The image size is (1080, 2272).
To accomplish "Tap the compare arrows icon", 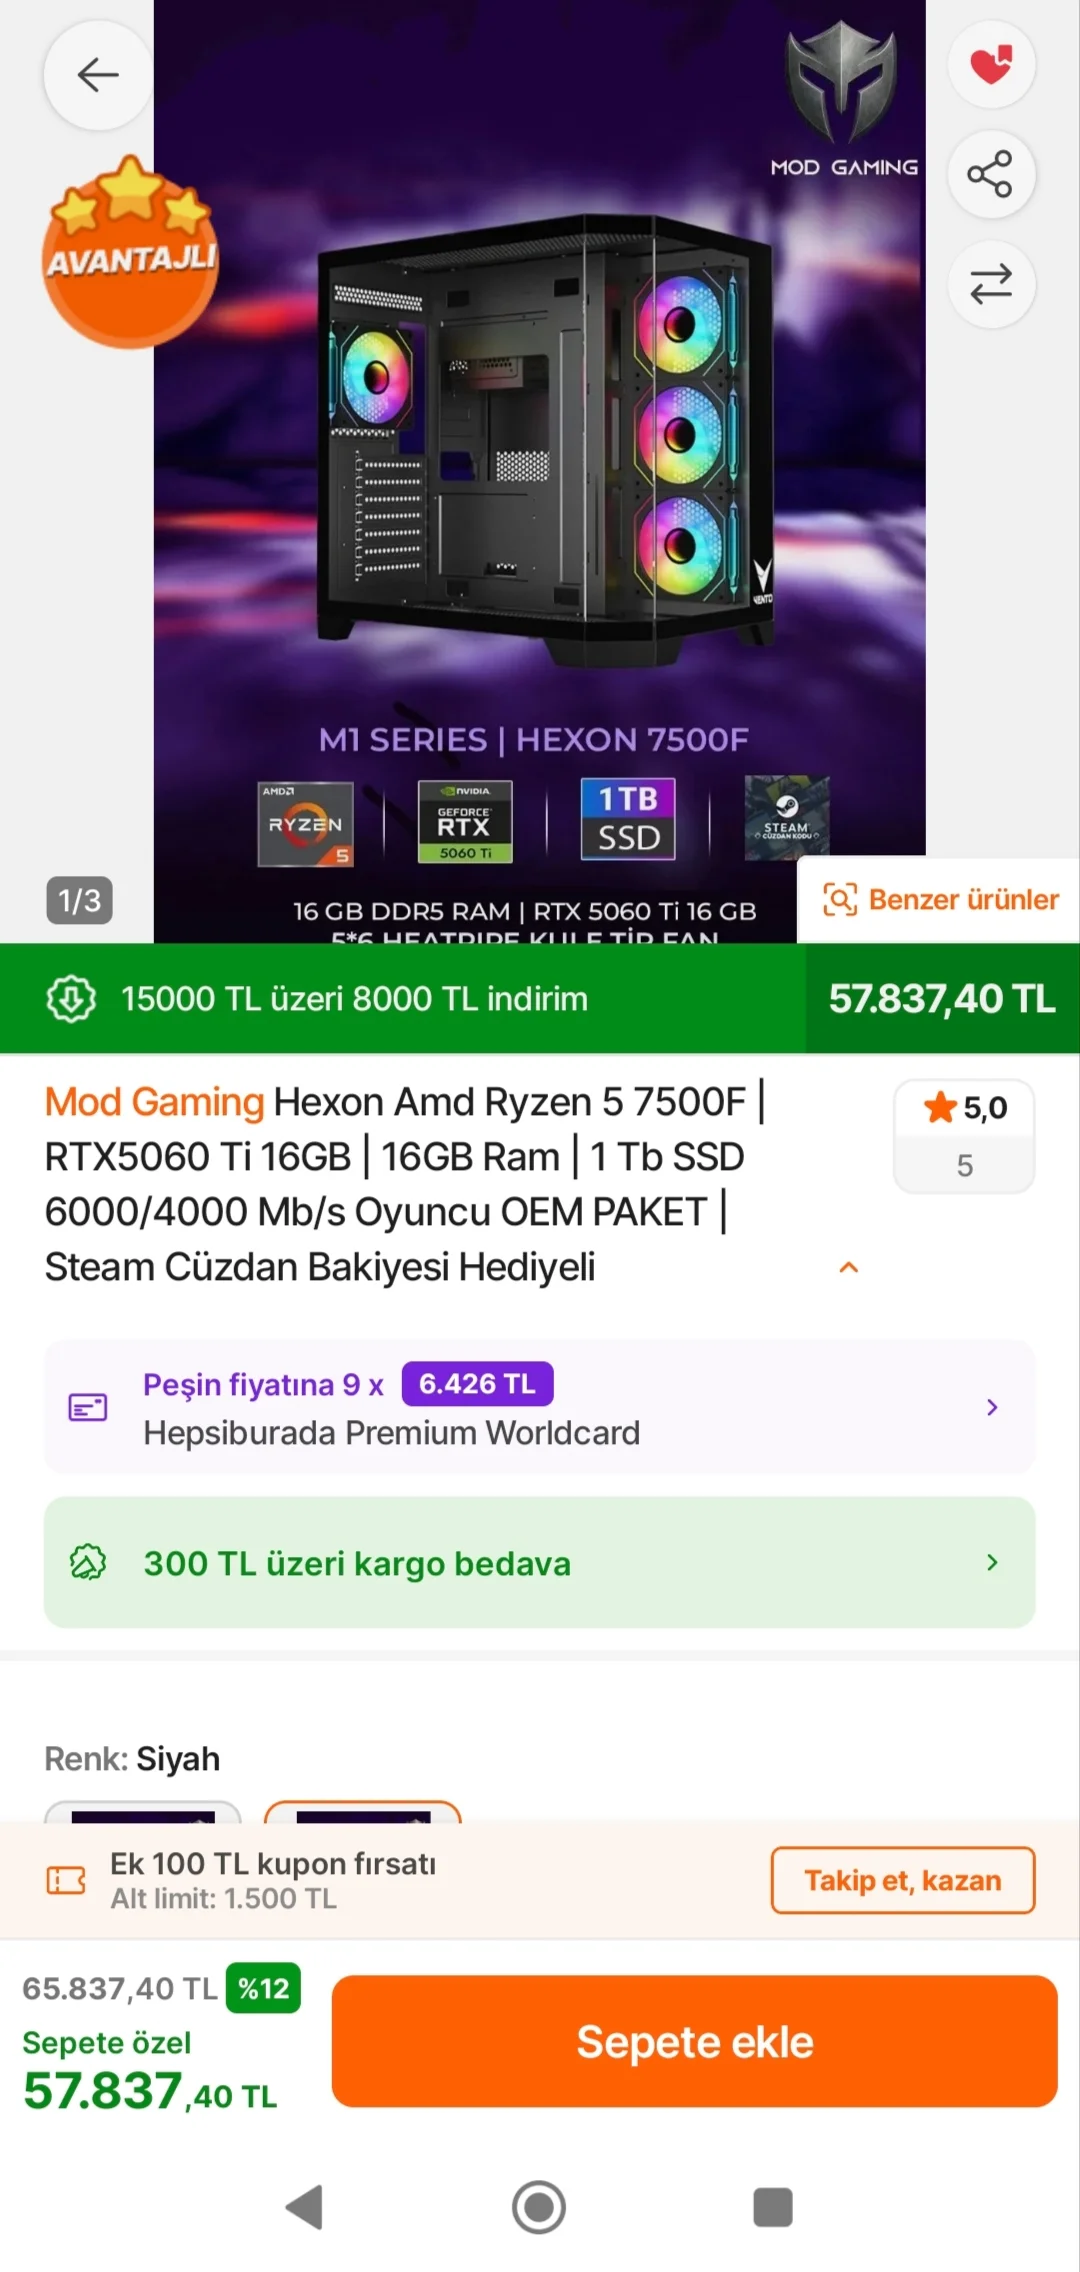I will 991,284.
